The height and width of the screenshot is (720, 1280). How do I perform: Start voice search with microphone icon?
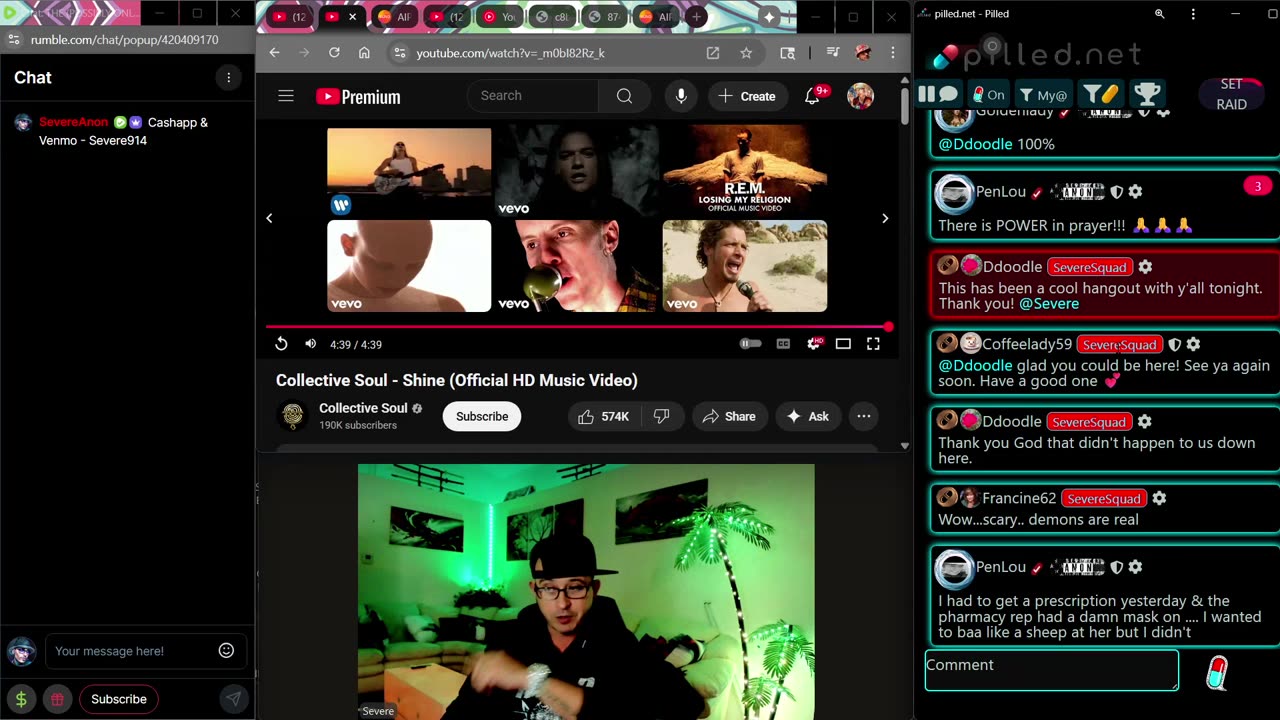681,96
